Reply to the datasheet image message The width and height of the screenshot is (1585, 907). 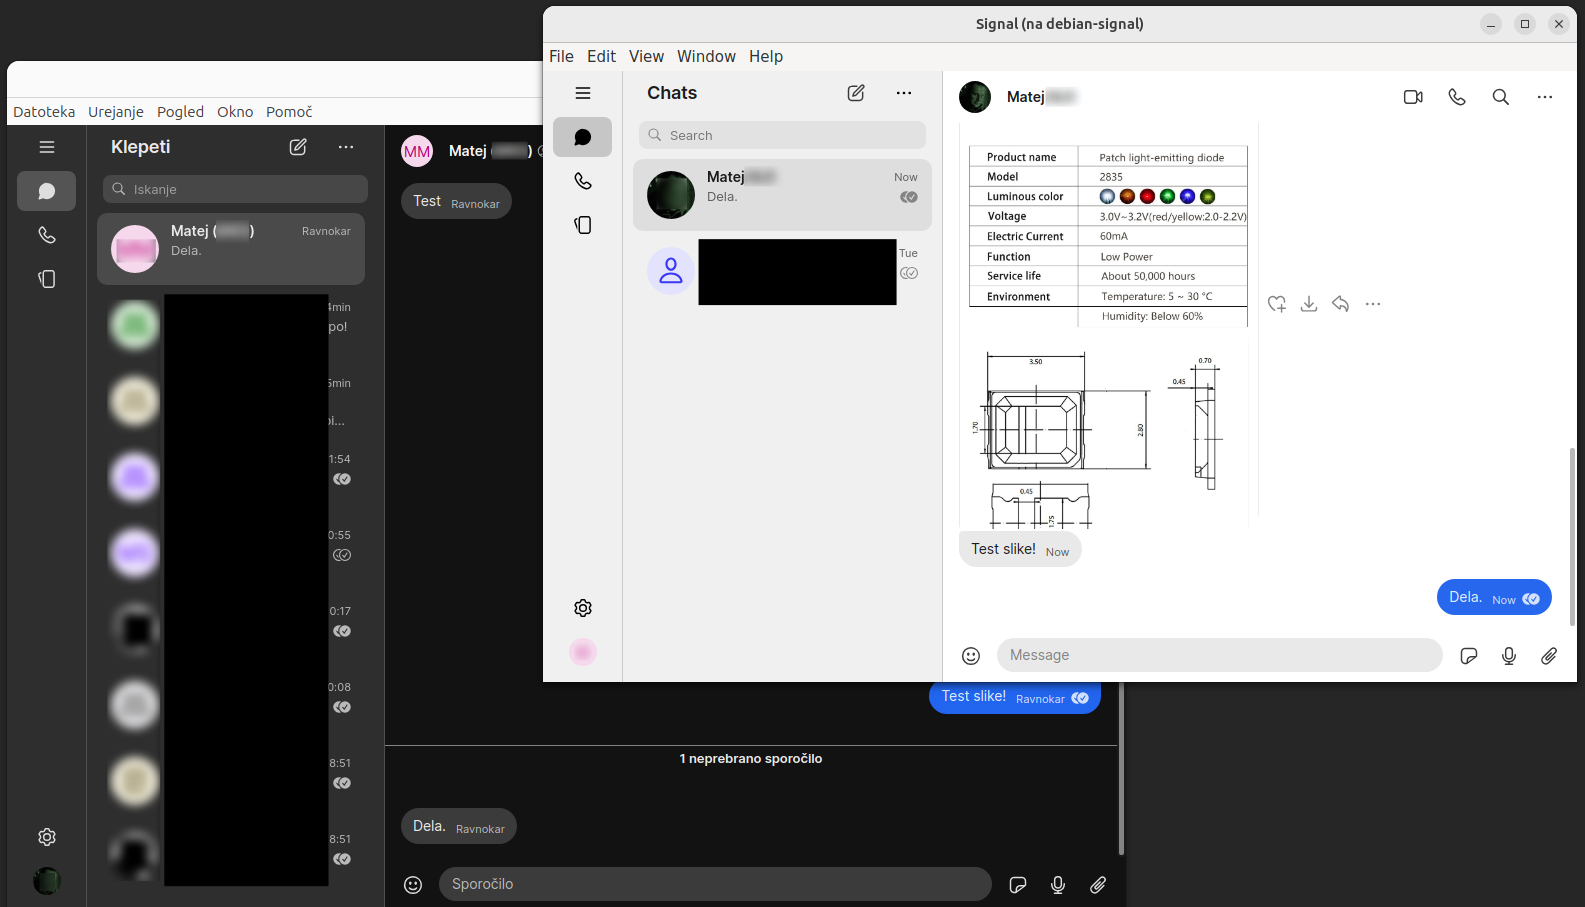click(1341, 304)
